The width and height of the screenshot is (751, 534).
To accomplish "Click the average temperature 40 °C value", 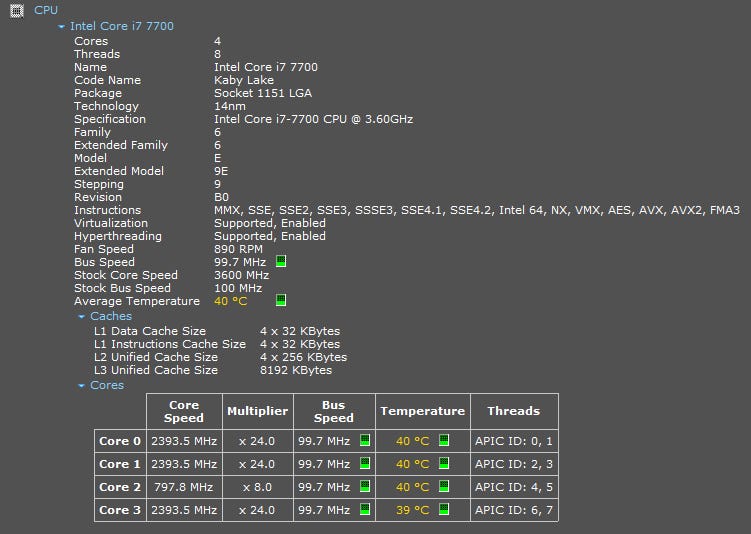I will (x=230, y=301).
